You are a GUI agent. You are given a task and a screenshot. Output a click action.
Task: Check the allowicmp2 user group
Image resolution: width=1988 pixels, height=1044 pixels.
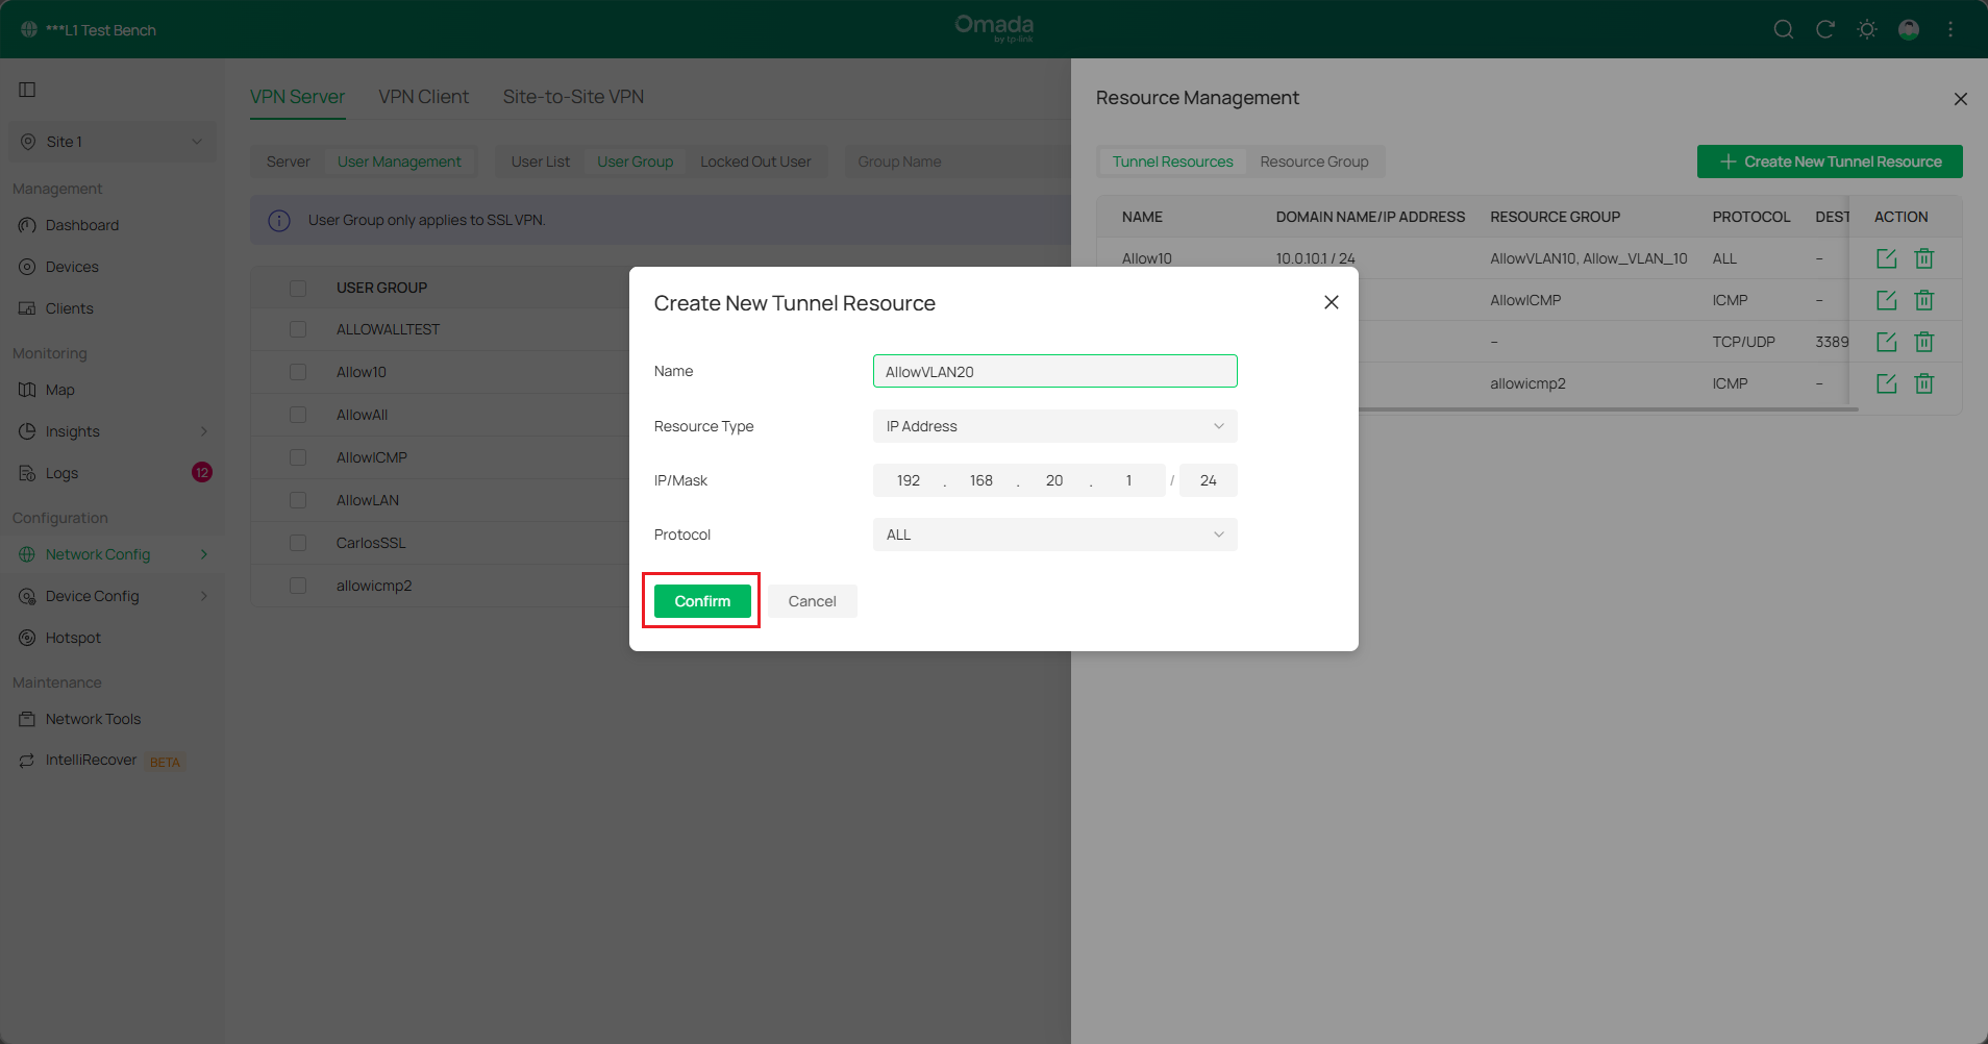click(298, 585)
